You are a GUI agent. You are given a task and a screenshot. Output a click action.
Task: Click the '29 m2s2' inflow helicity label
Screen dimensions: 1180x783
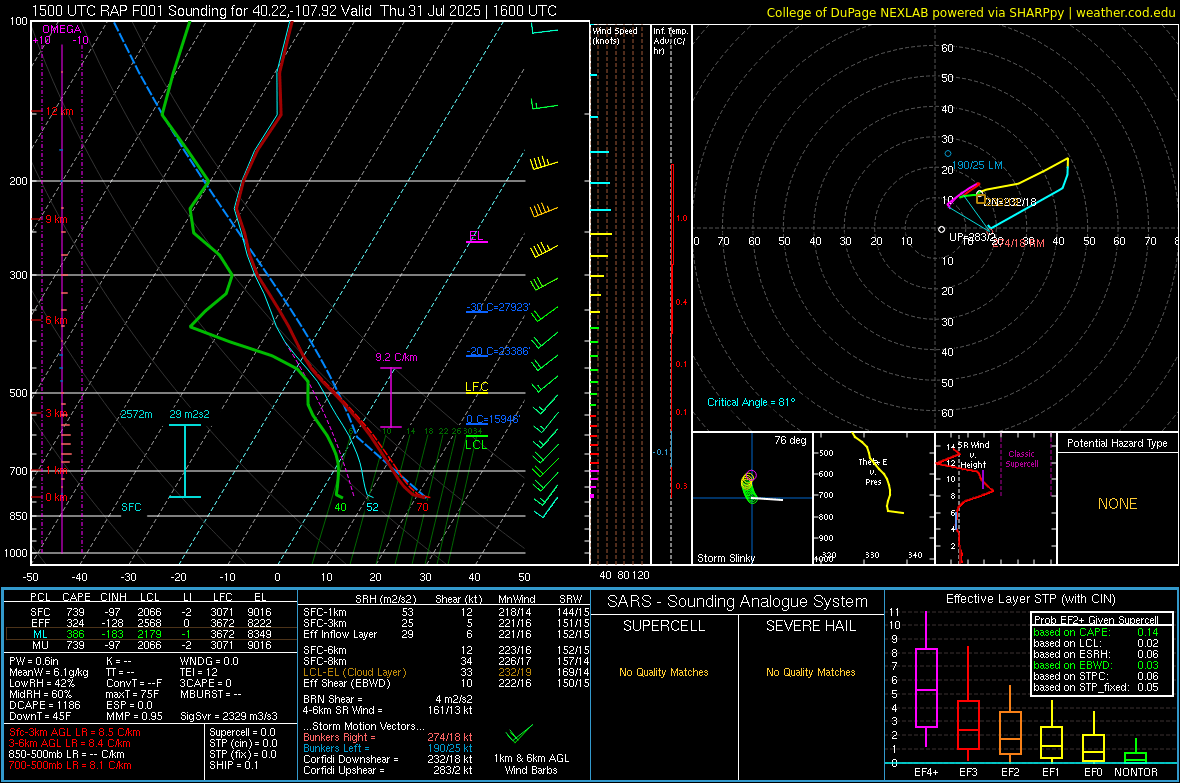pos(190,414)
